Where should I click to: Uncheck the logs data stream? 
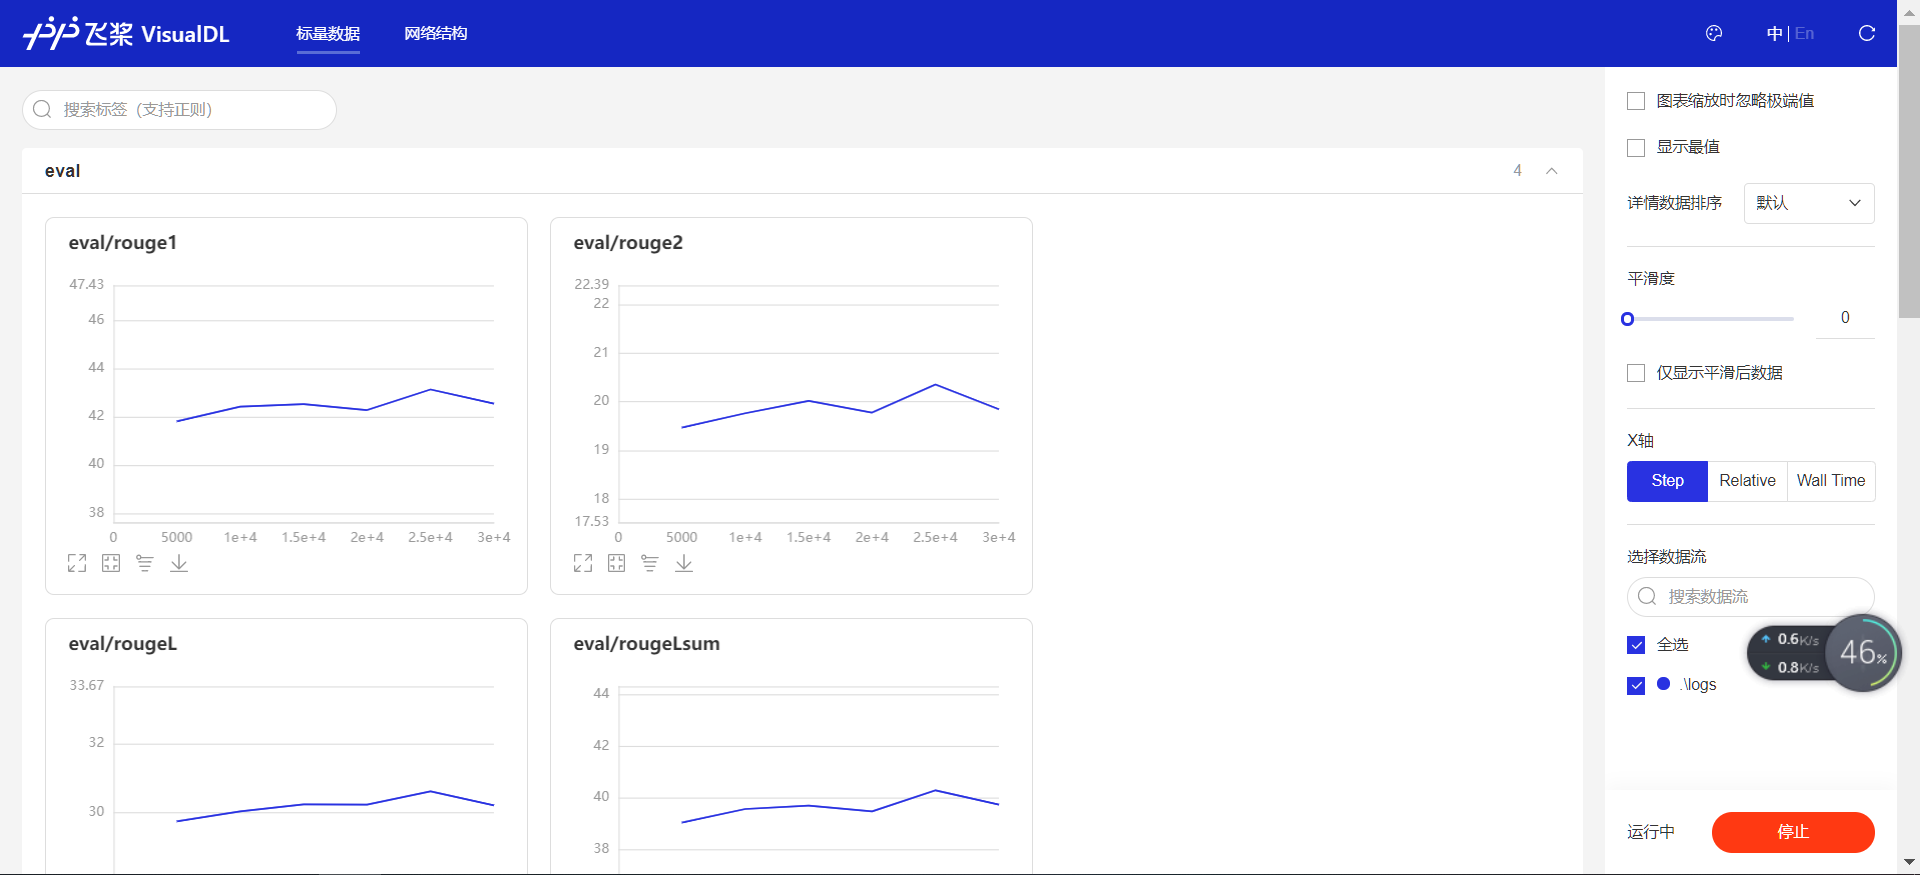[1636, 685]
